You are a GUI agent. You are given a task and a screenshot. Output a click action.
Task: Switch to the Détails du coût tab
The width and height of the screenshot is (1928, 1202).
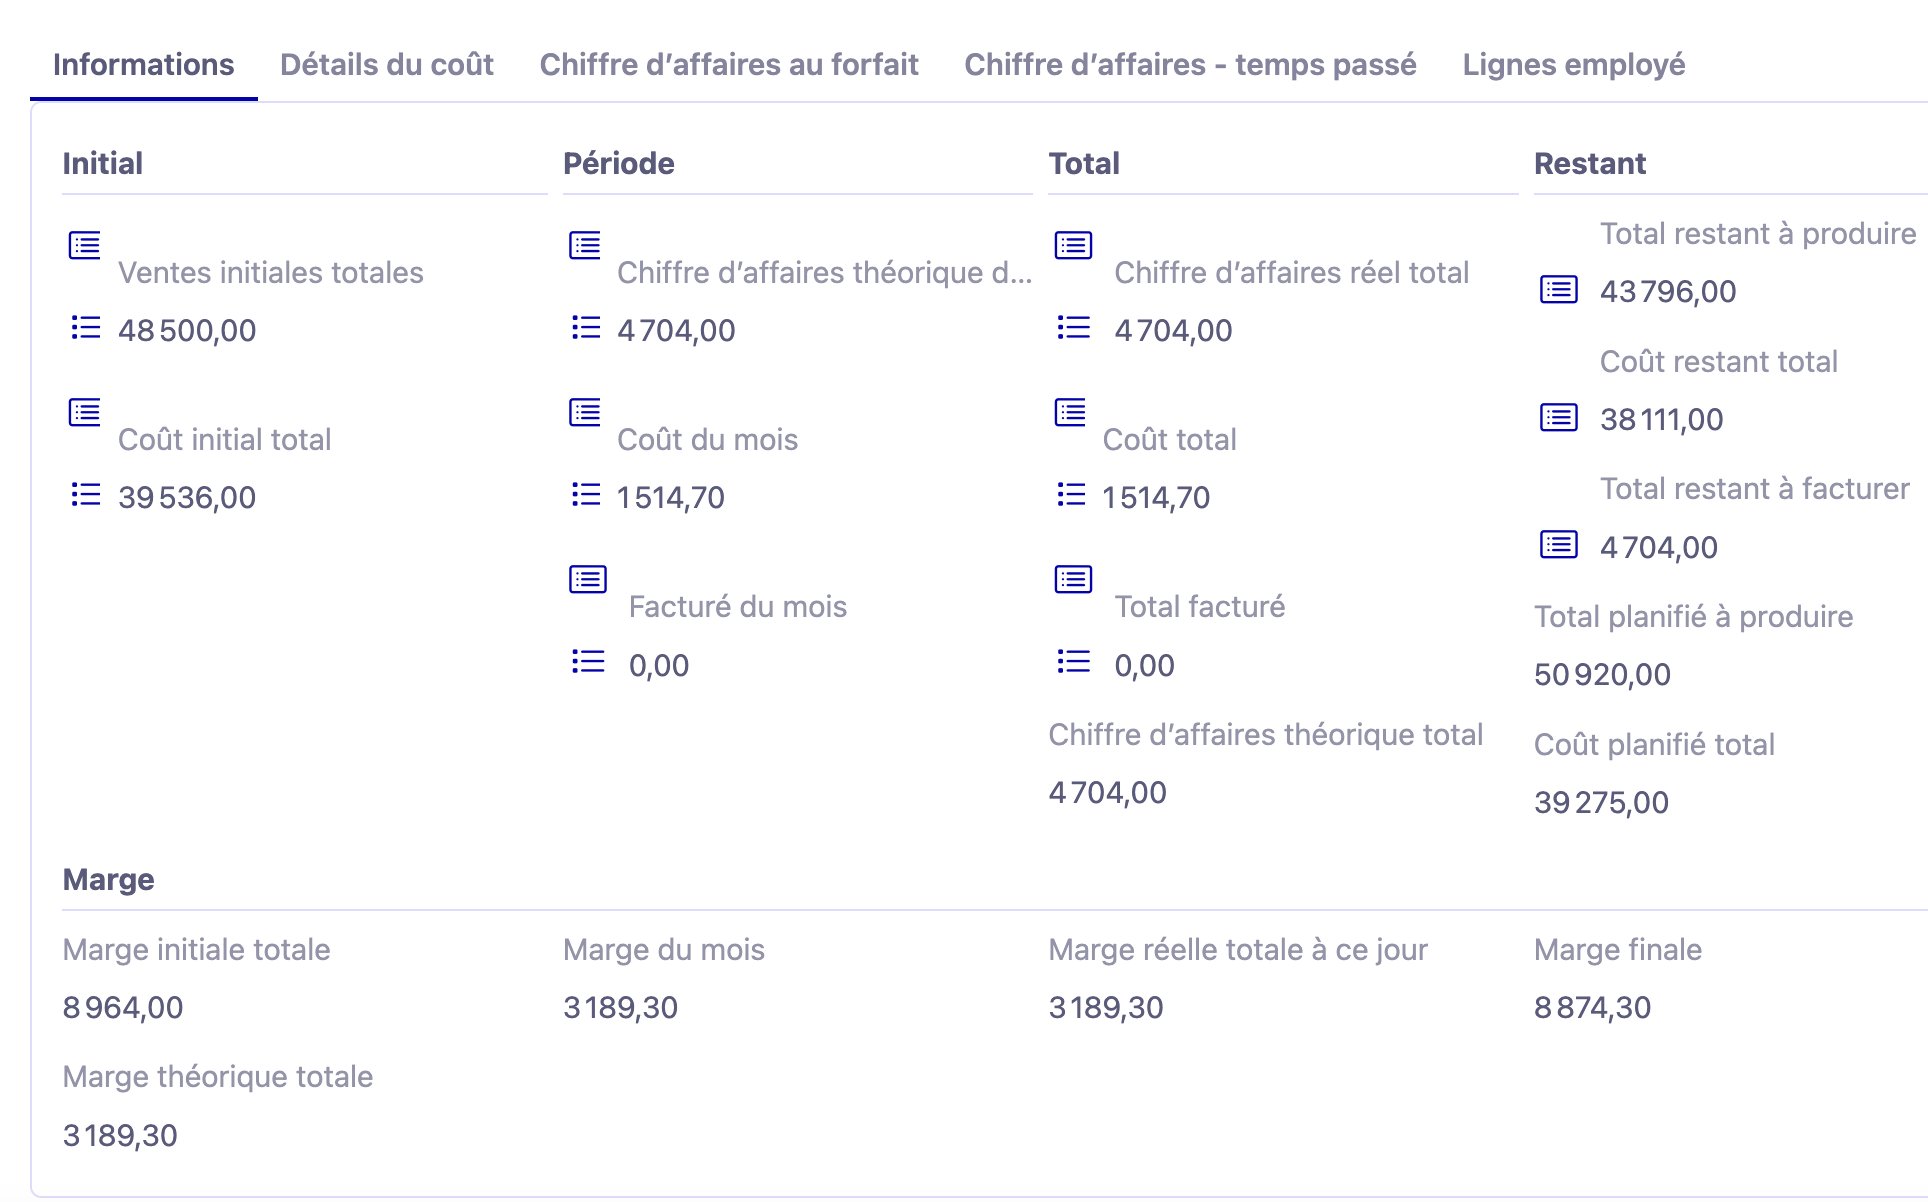pyautogui.click(x=387, y=64)
